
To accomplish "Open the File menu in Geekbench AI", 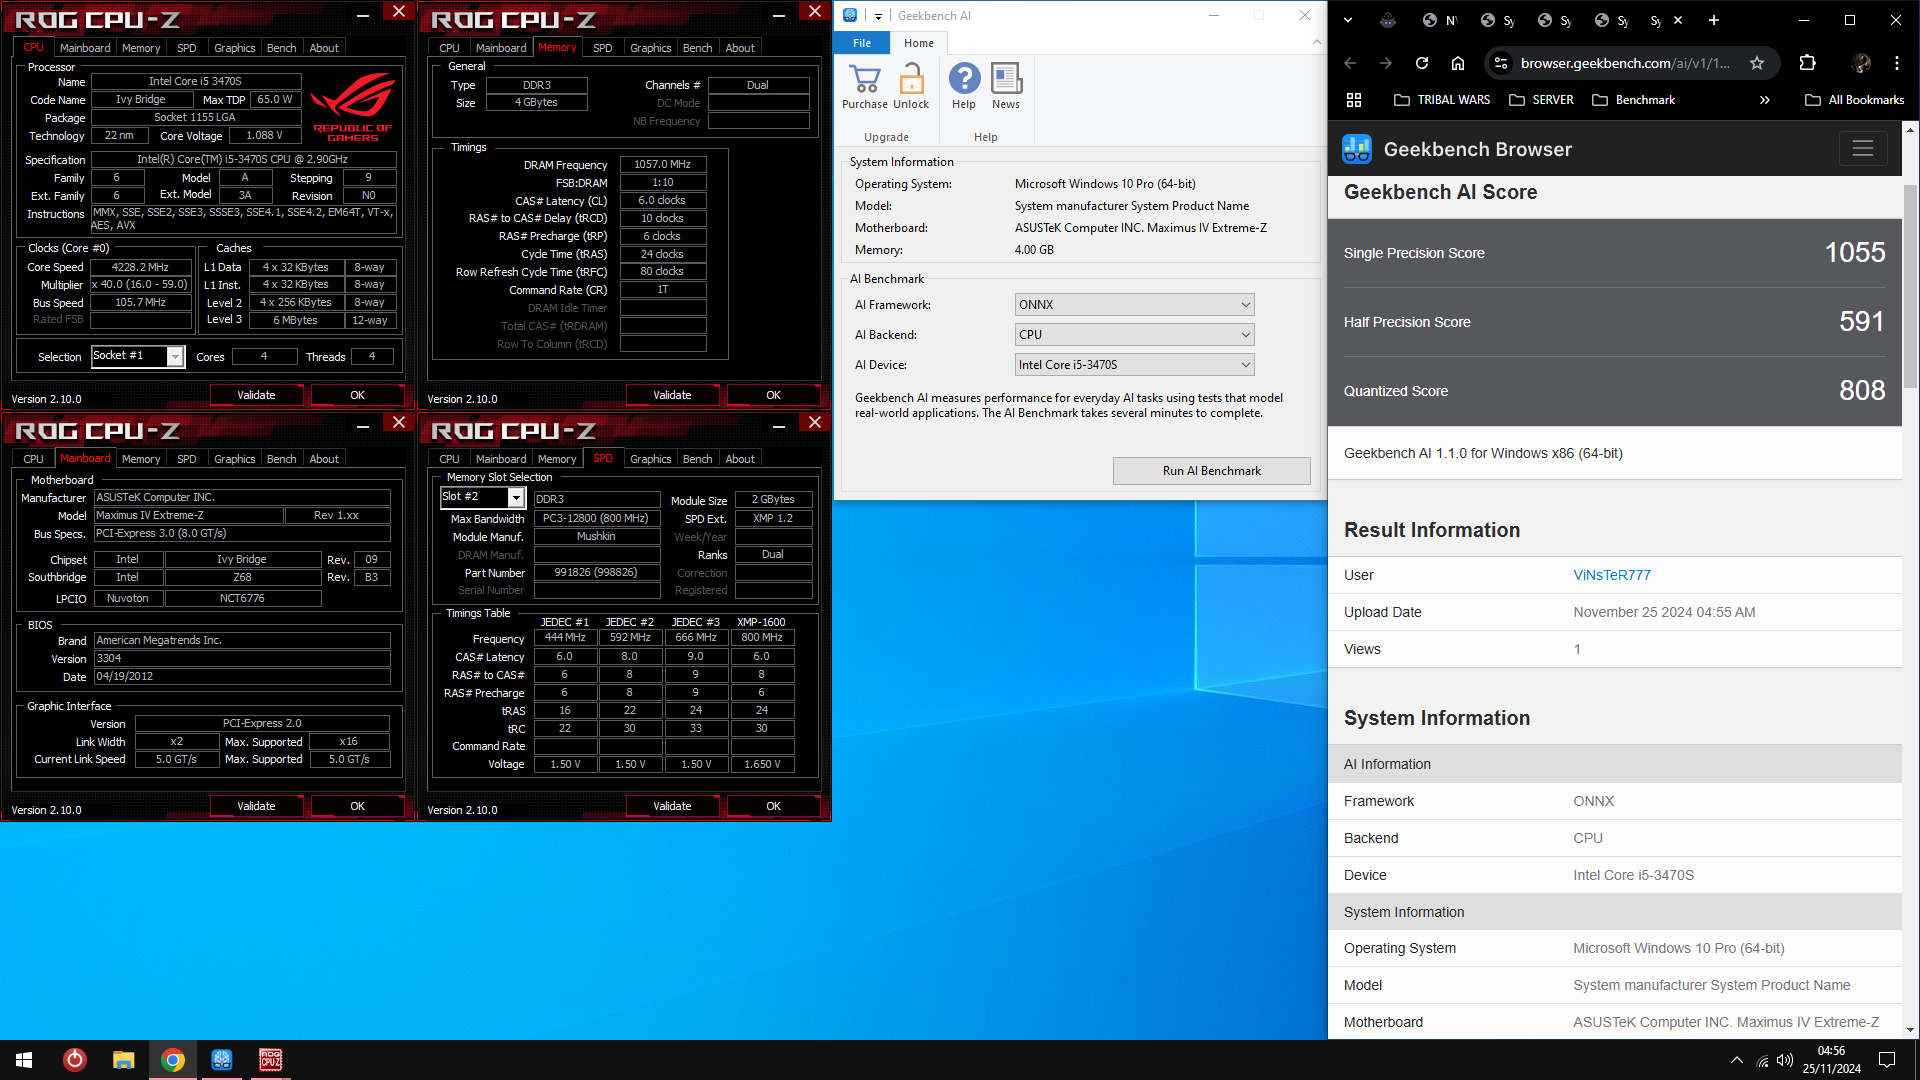I will 862,43.
